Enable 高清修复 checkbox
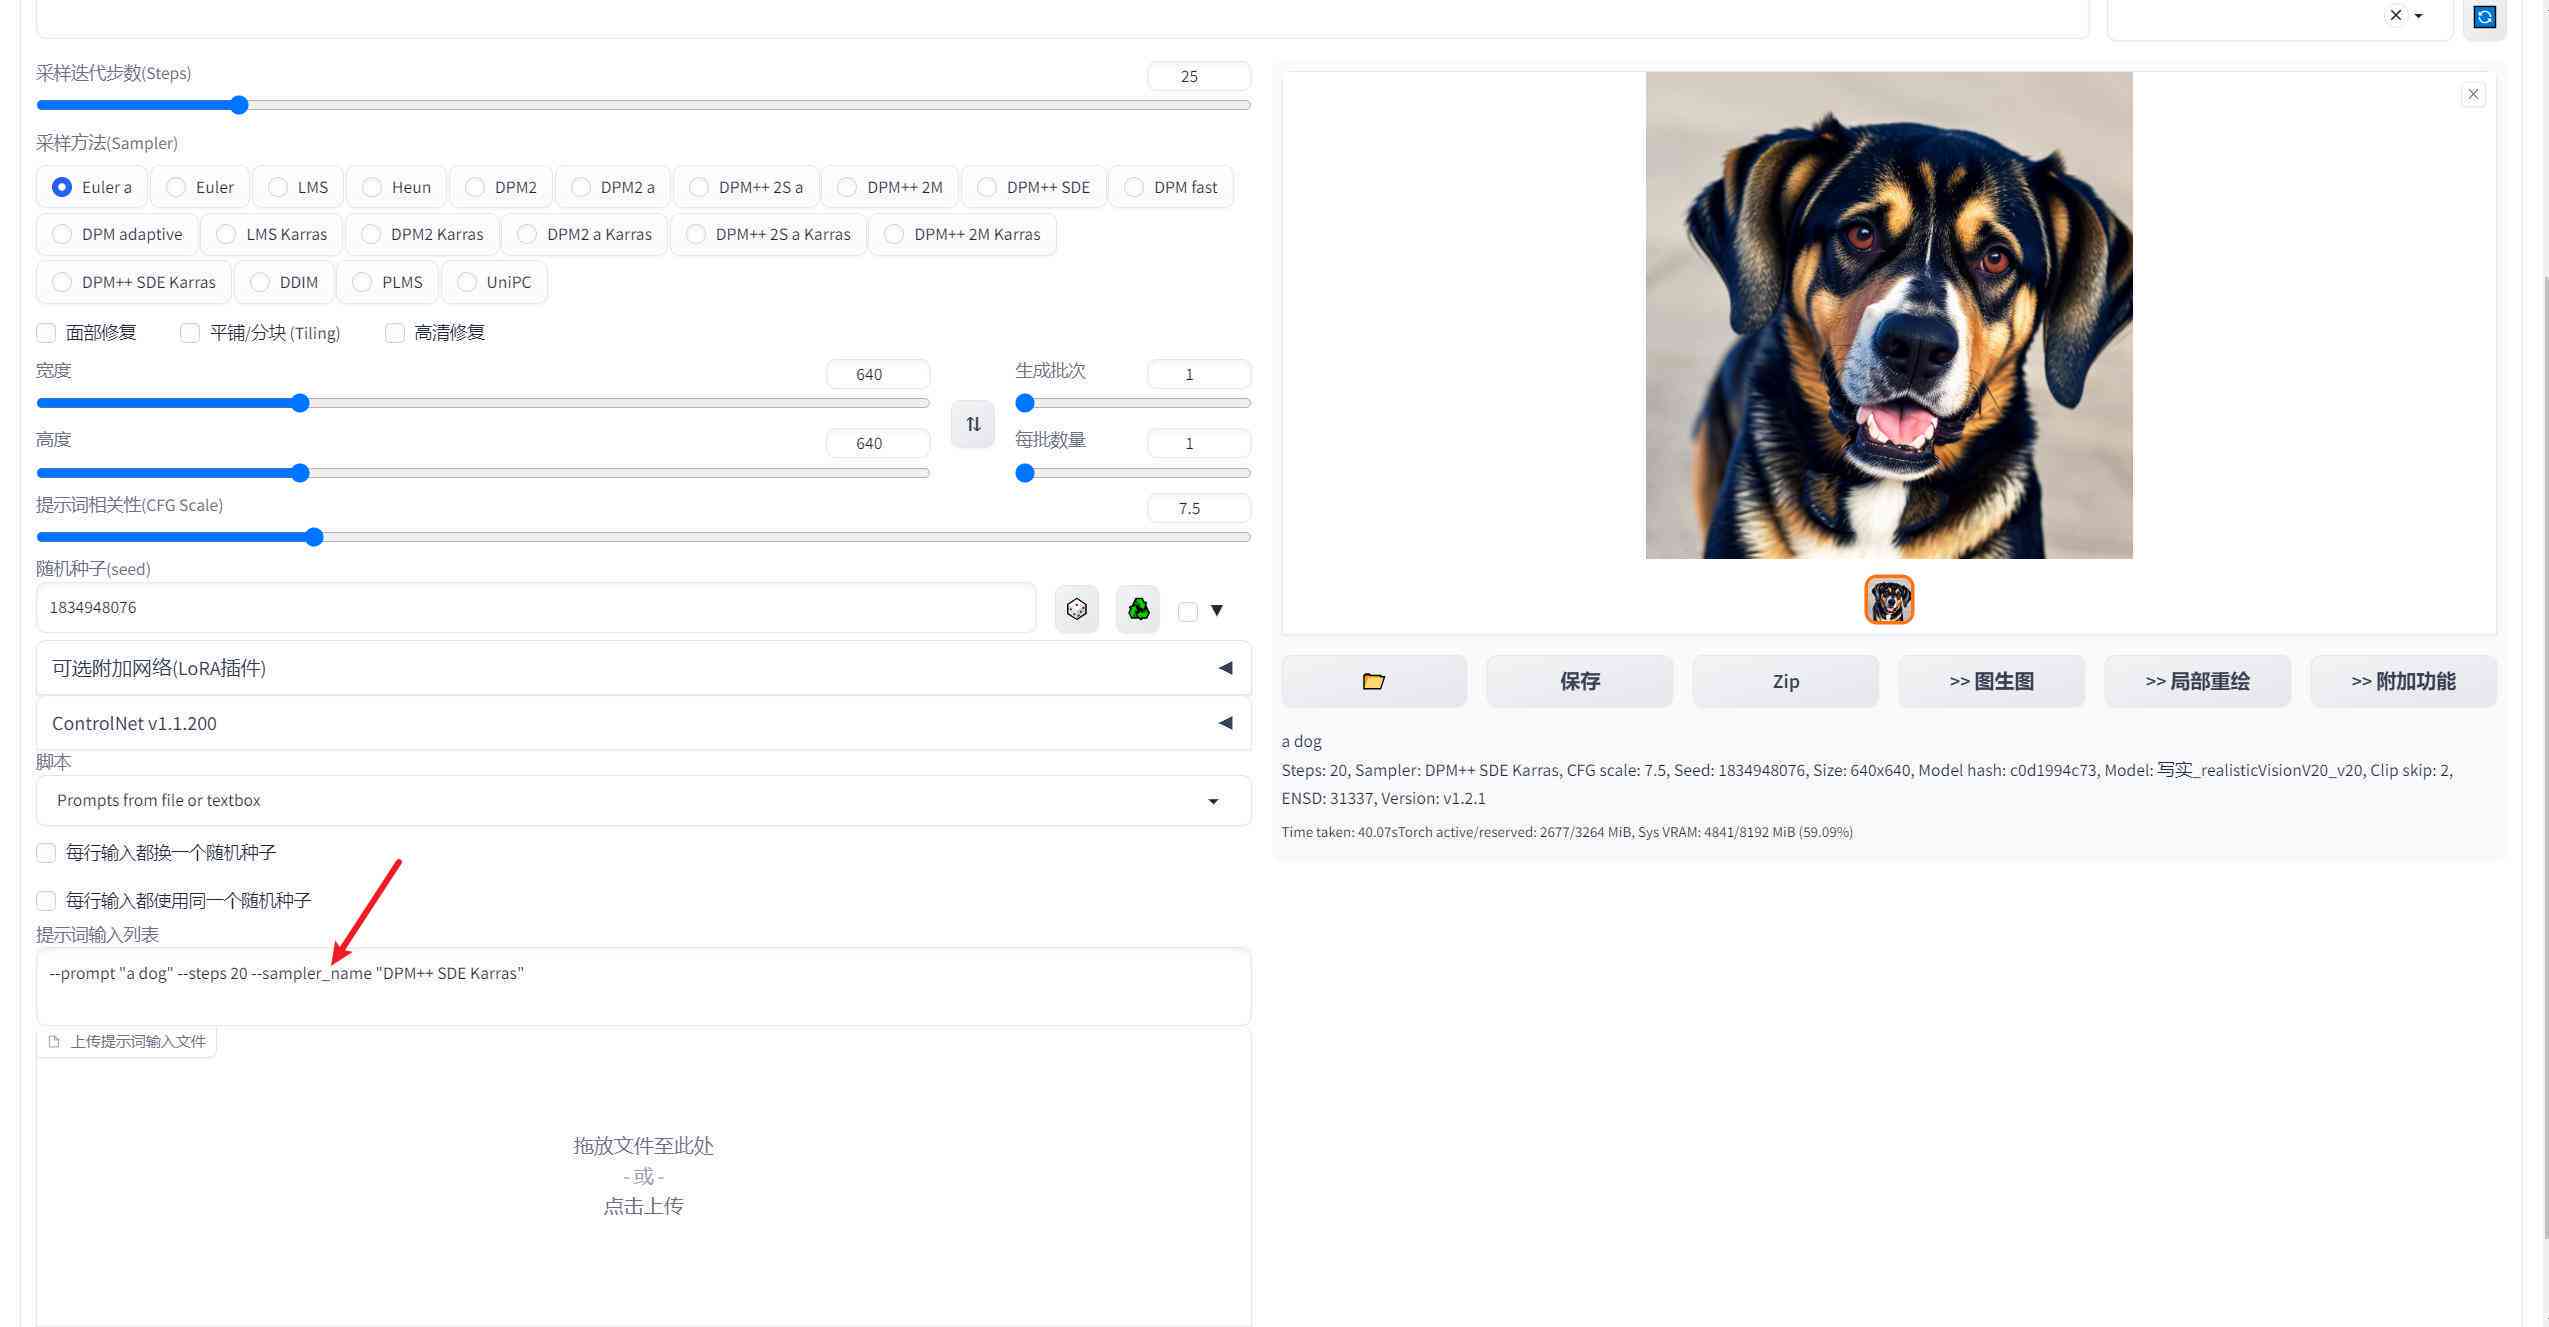The width and height of the screenshot is (2549, 1327). pos(395,333)
